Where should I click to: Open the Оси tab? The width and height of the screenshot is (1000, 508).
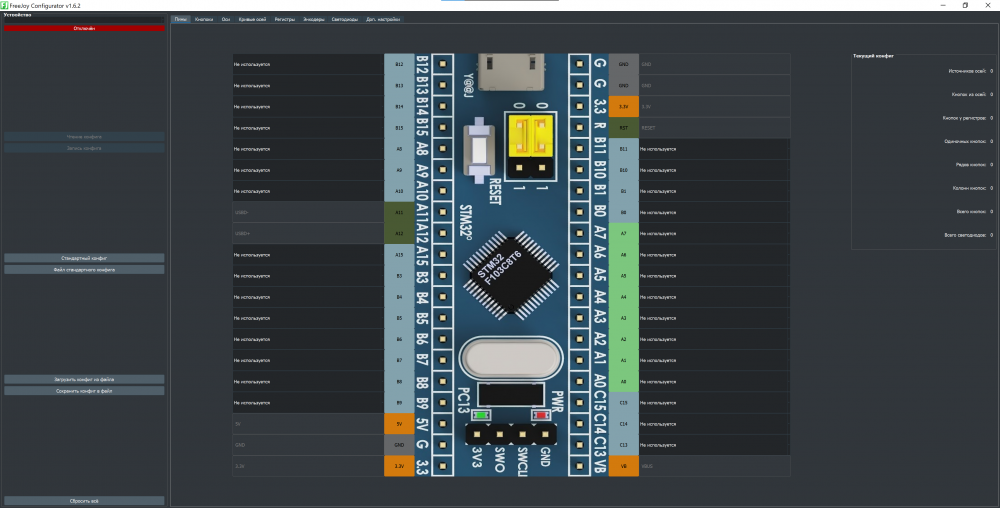point(226,19)
